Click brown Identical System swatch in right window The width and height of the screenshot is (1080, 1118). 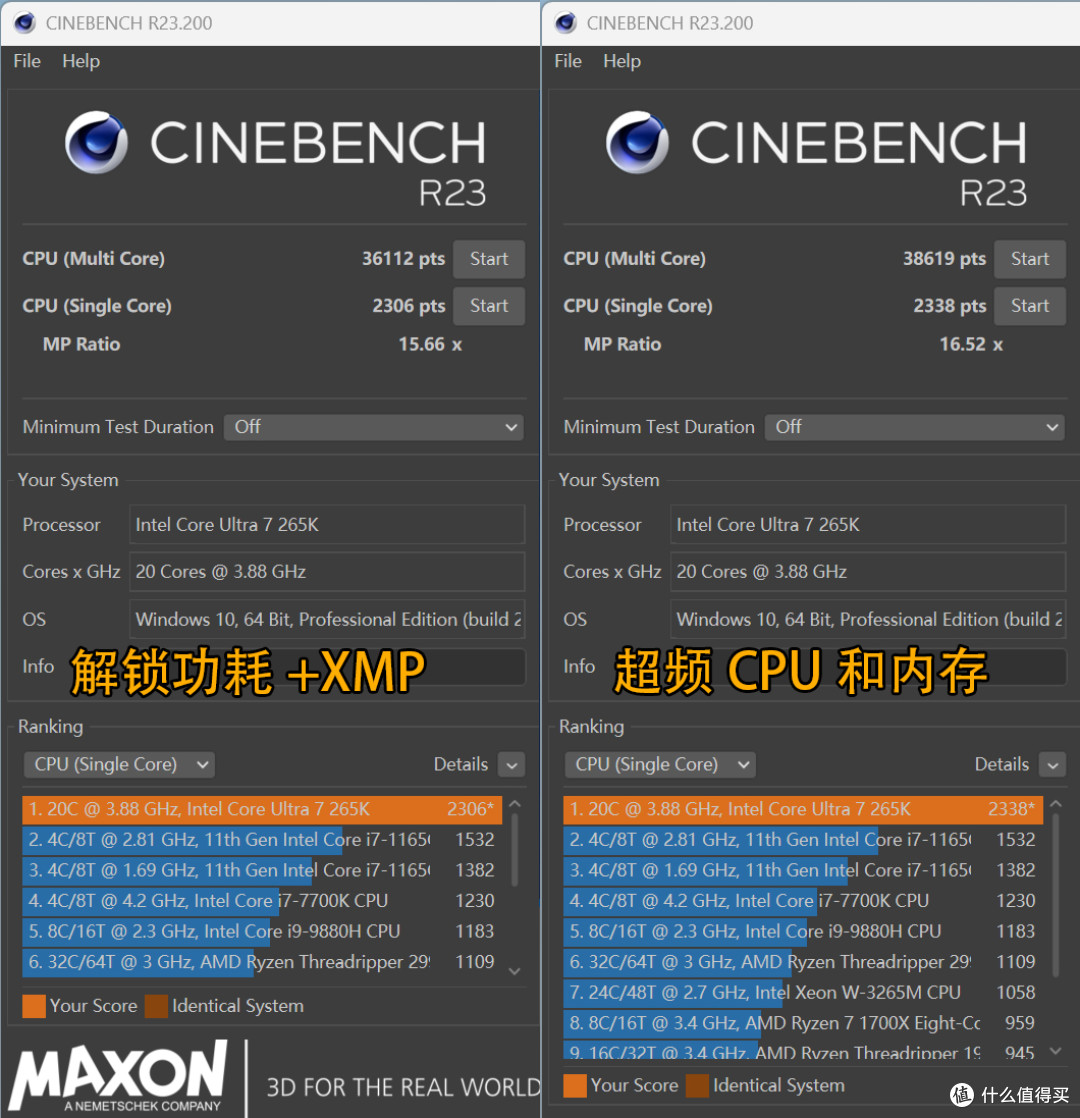point(697,1086)
